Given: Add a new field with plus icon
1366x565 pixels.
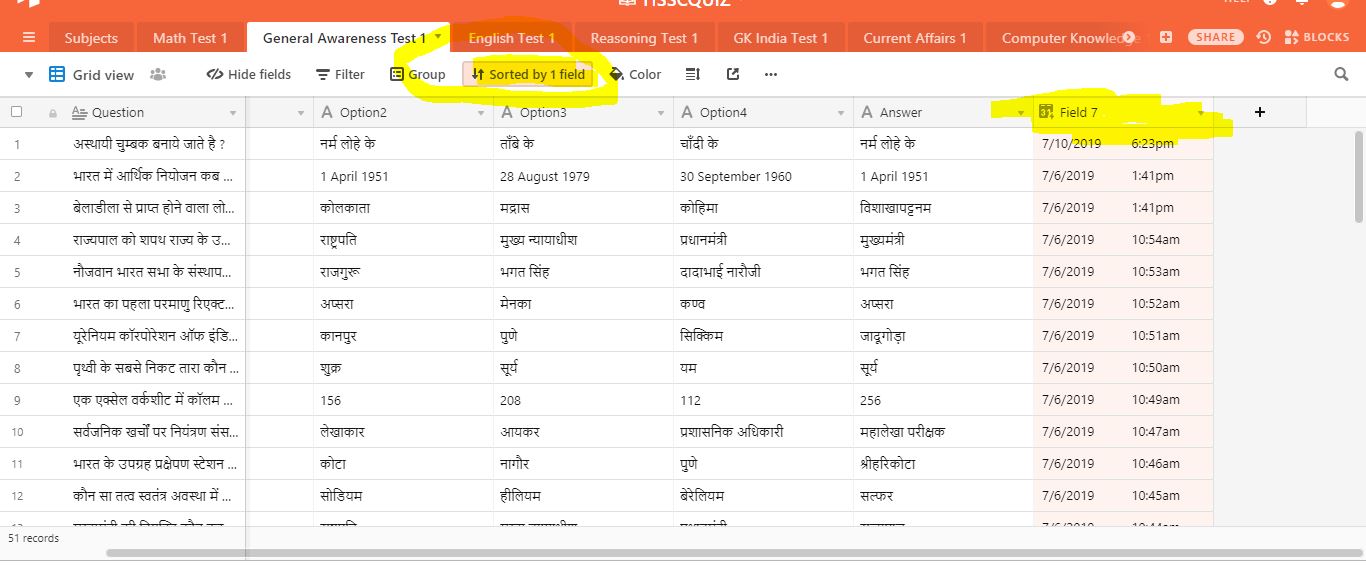Looking at the screenshot, I should tap(1259, 112).
